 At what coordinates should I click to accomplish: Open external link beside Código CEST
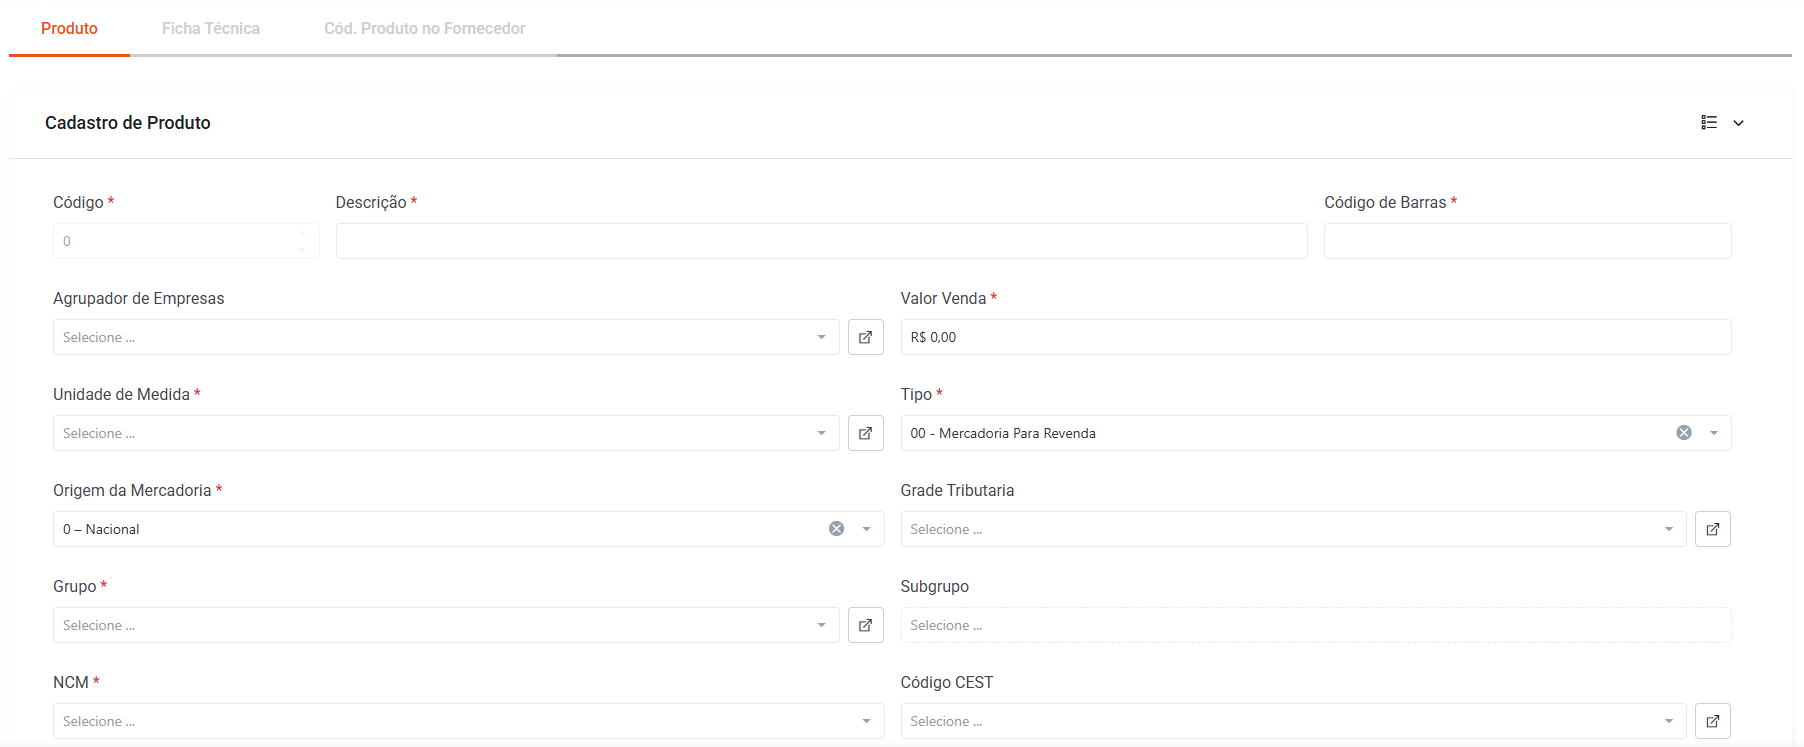pos(1712,721)
